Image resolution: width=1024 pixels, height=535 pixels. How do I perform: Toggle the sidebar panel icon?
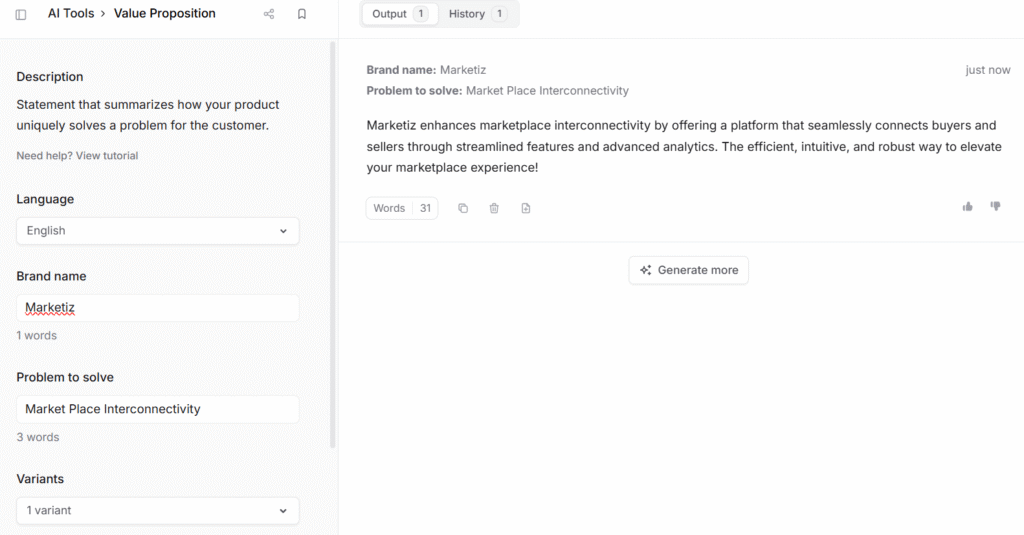[21, 14]
